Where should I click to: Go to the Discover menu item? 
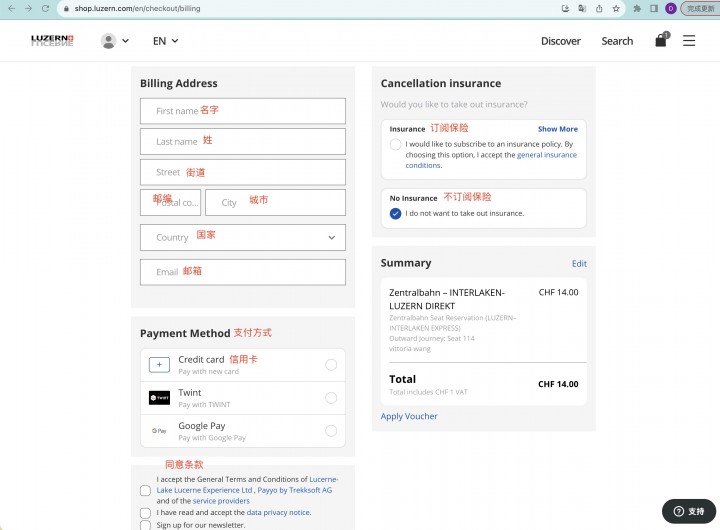pos(561,41)
